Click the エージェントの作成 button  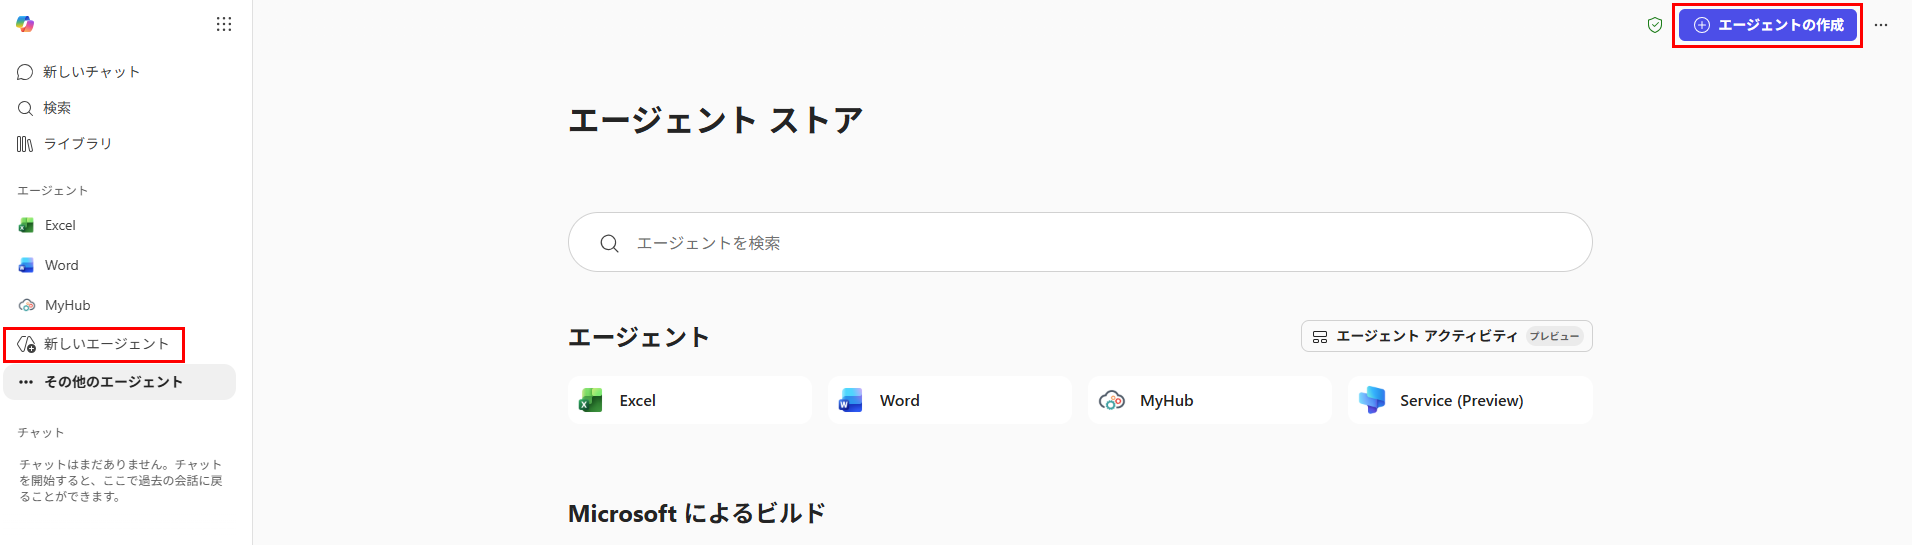1767,25
